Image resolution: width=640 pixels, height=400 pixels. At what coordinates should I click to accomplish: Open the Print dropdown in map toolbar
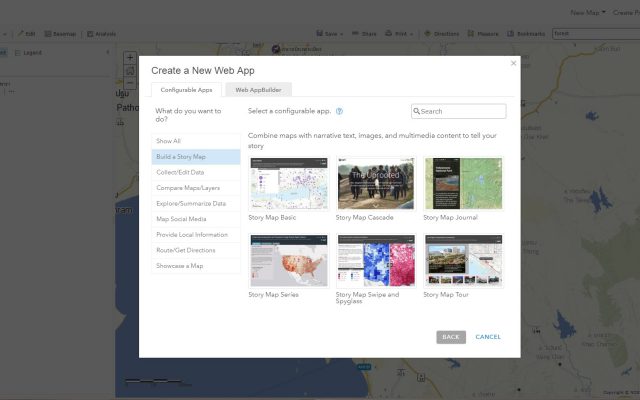399,34
